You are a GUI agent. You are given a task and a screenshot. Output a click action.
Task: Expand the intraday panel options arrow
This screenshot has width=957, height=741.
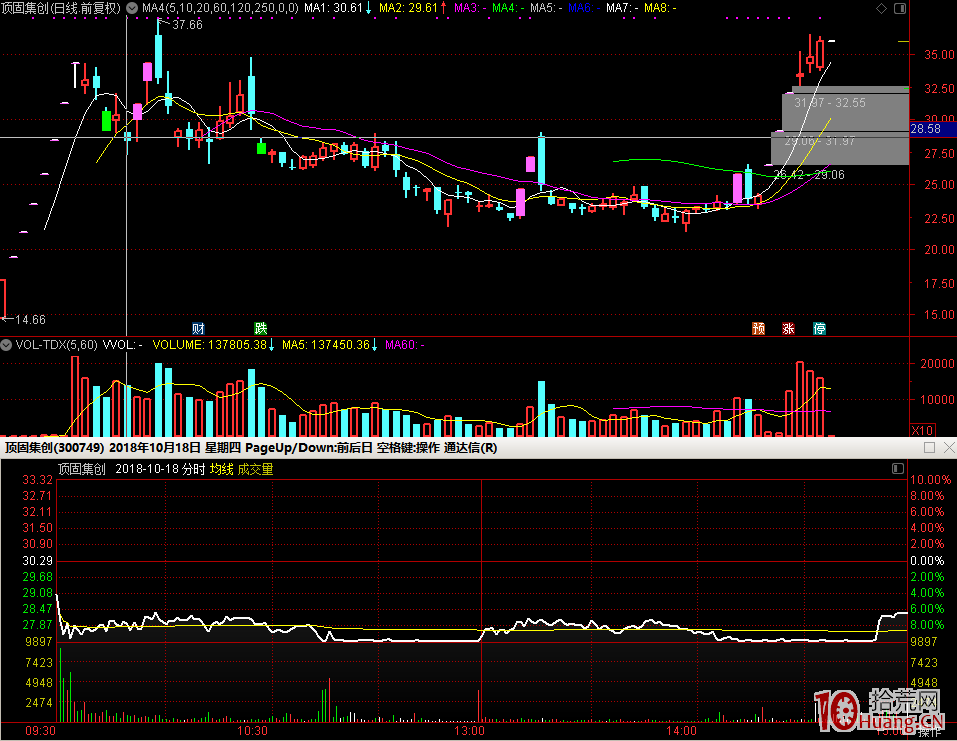[898, 469]
